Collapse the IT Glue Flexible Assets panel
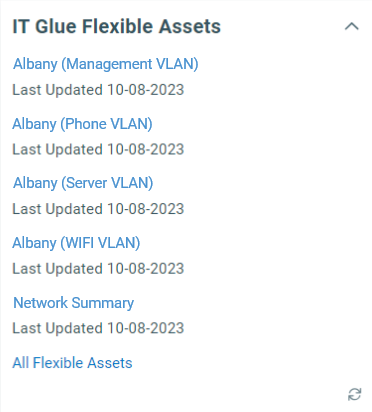Image resolution: width=372 pixels, height=412 pixels. click(352, 26)
